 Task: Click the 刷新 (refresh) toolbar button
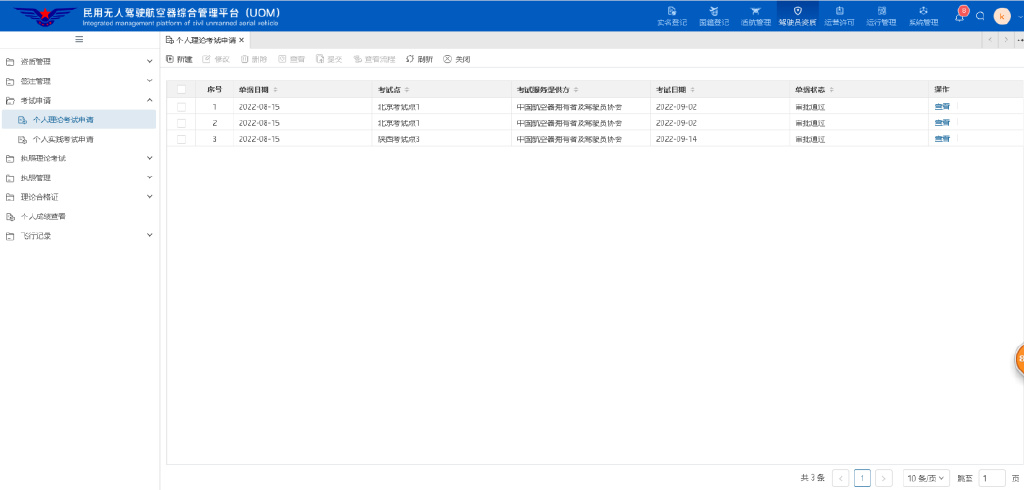[419, 59]
